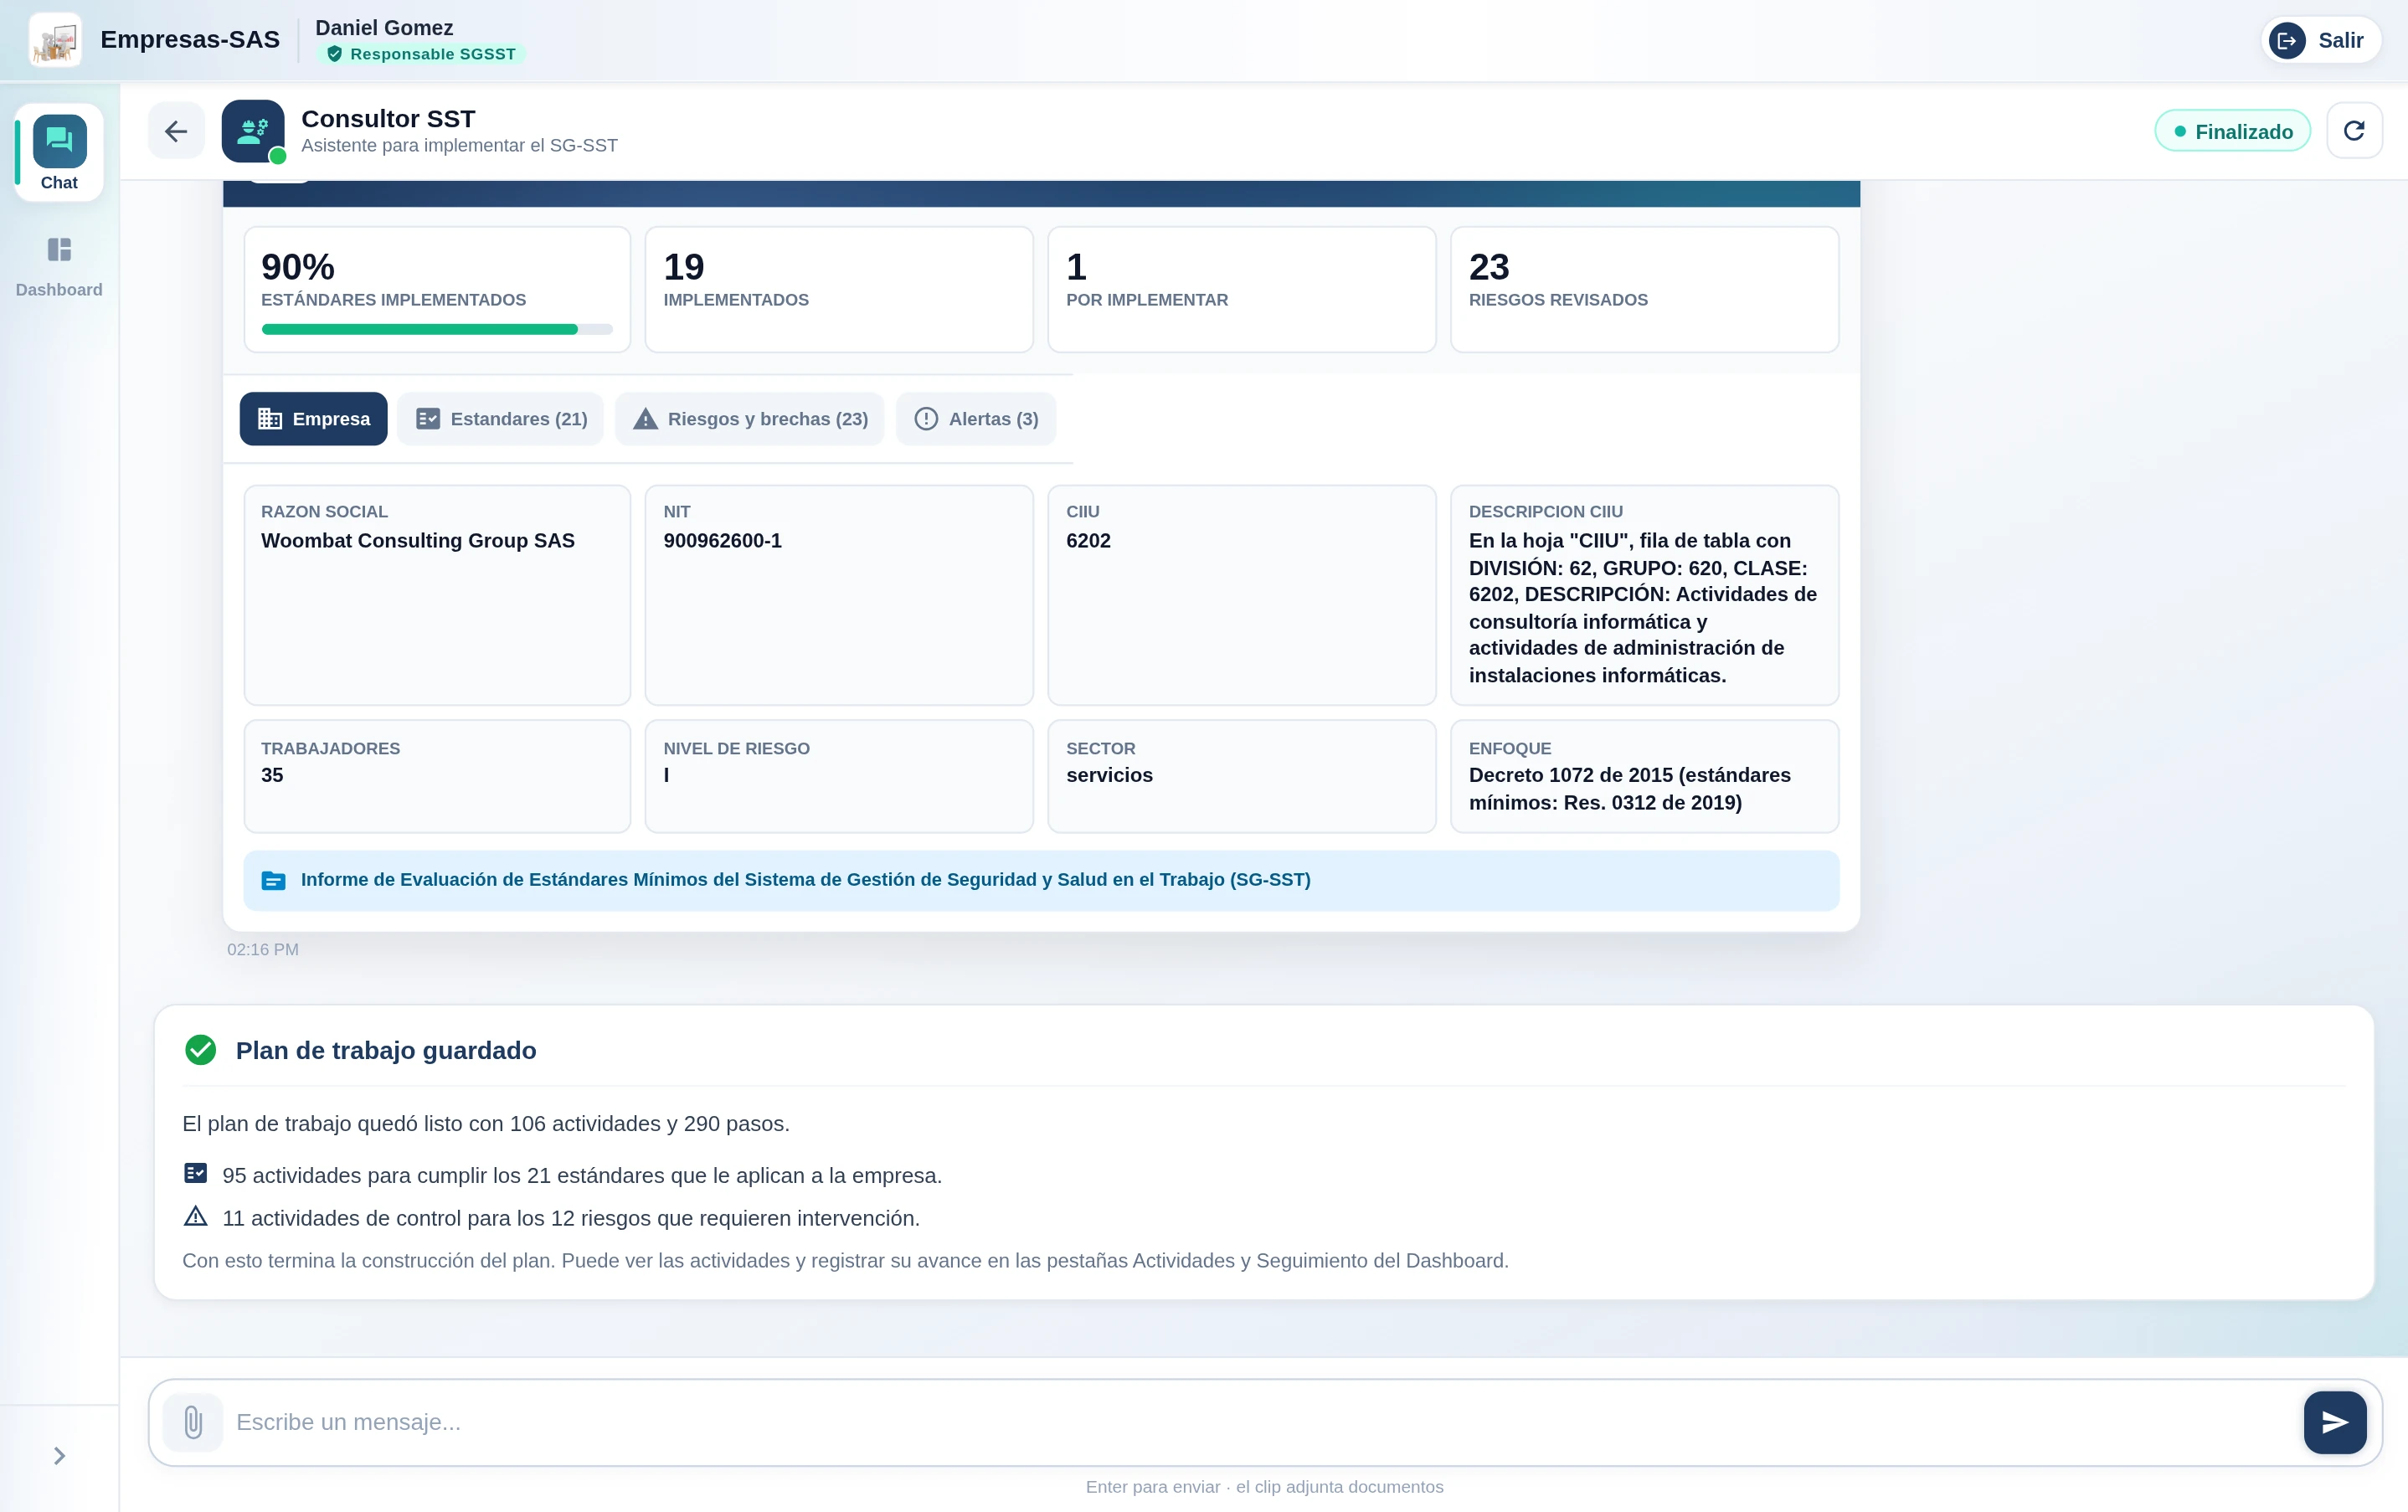Open the Informe de Evaluación report link
Screen dimensions: 2408x1512
[1041, 880]
